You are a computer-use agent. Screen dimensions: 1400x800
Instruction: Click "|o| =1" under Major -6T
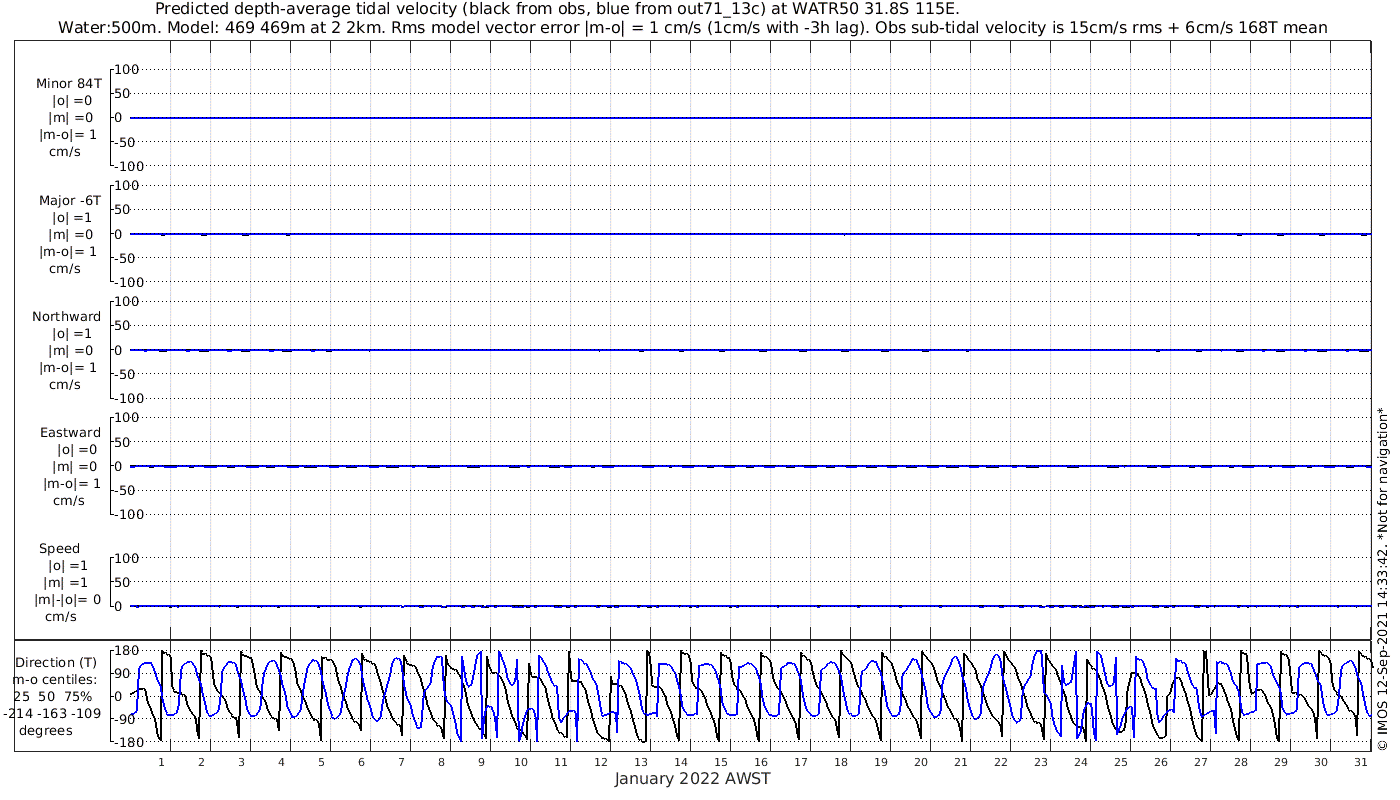(x=72, y=217)
